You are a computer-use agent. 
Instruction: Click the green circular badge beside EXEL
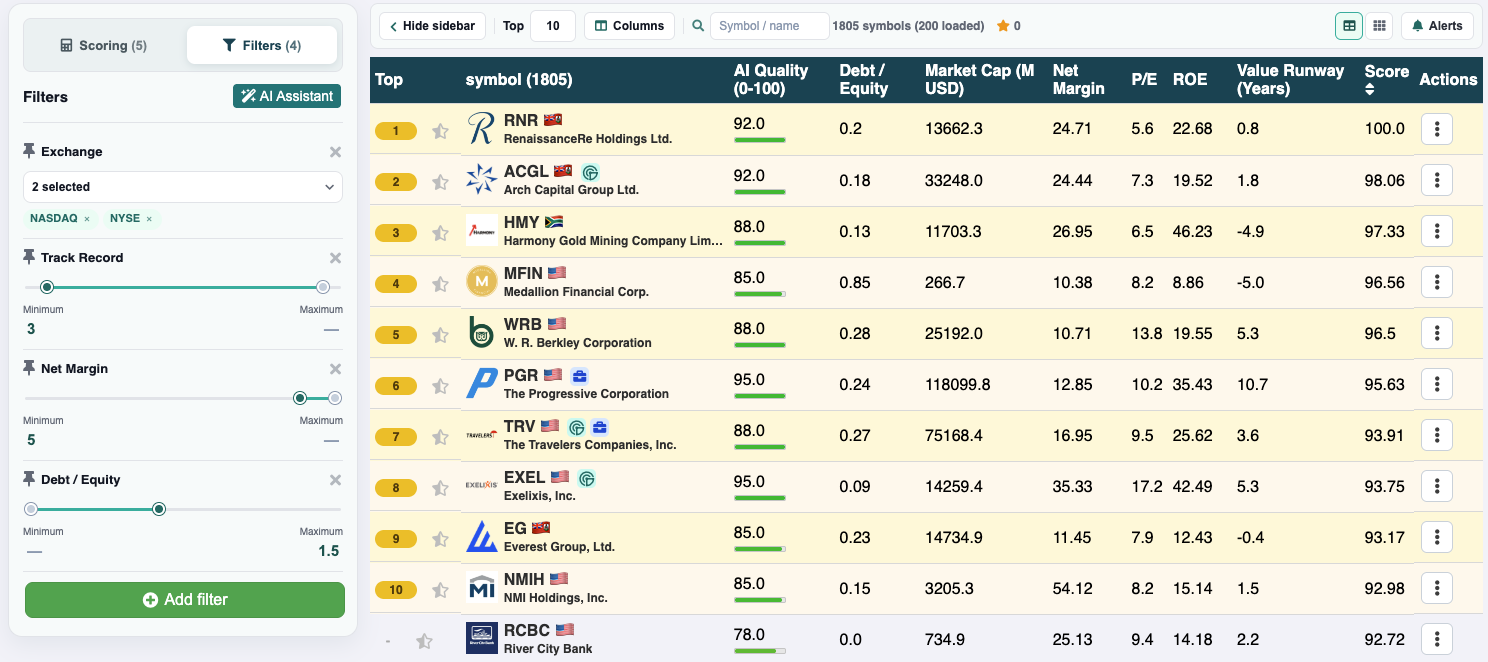coord(587,478)
